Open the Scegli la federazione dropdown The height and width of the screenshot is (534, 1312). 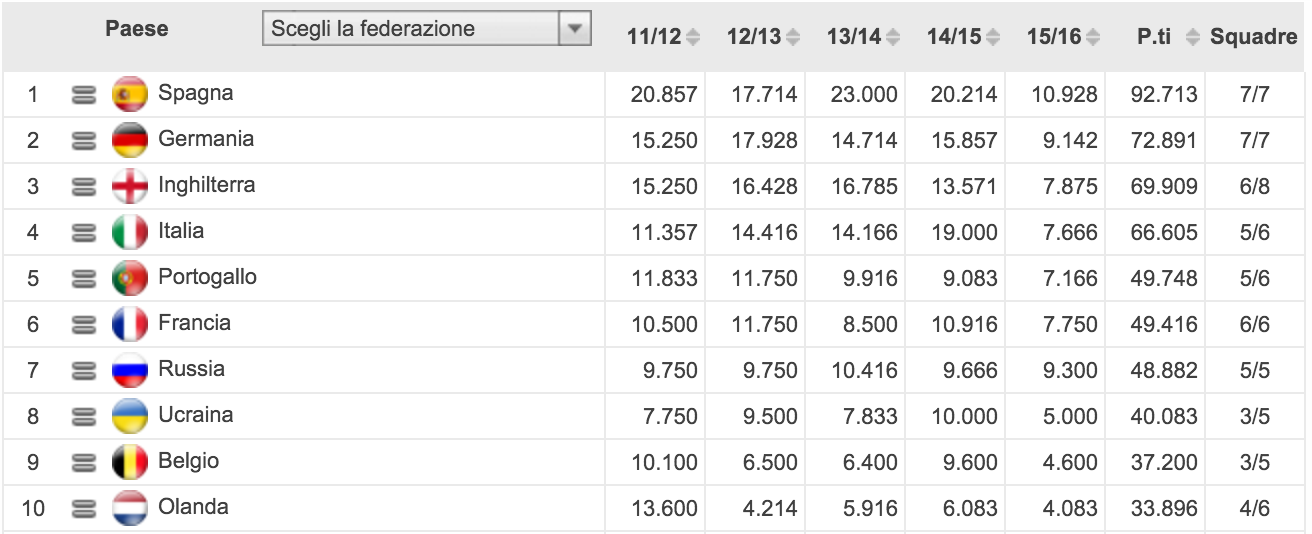[426, 29]
